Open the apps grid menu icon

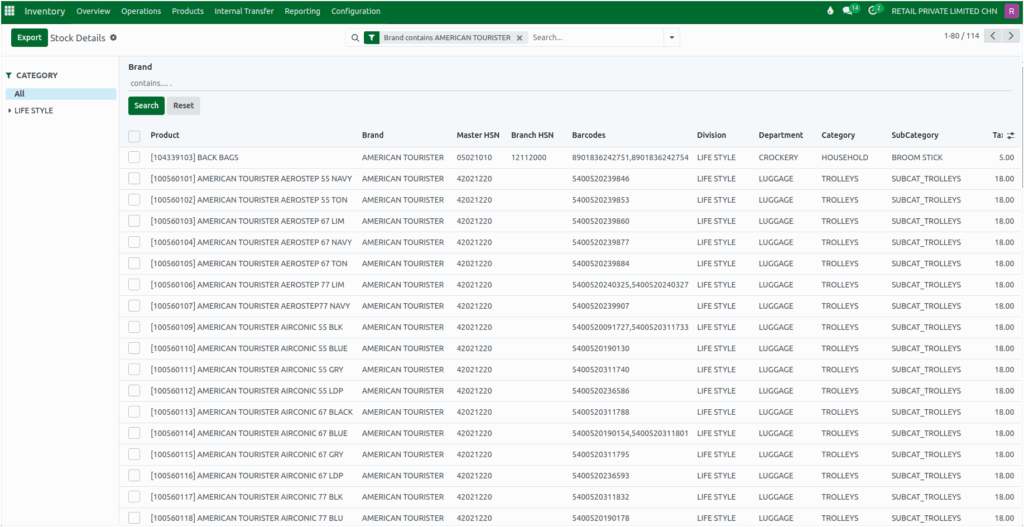(9, 11)
